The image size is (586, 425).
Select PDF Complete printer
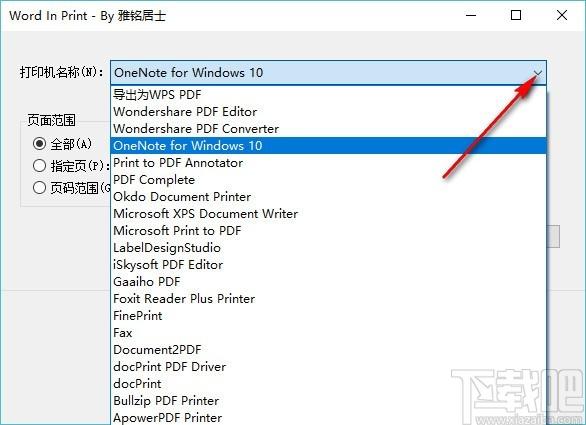coord(329,180)
